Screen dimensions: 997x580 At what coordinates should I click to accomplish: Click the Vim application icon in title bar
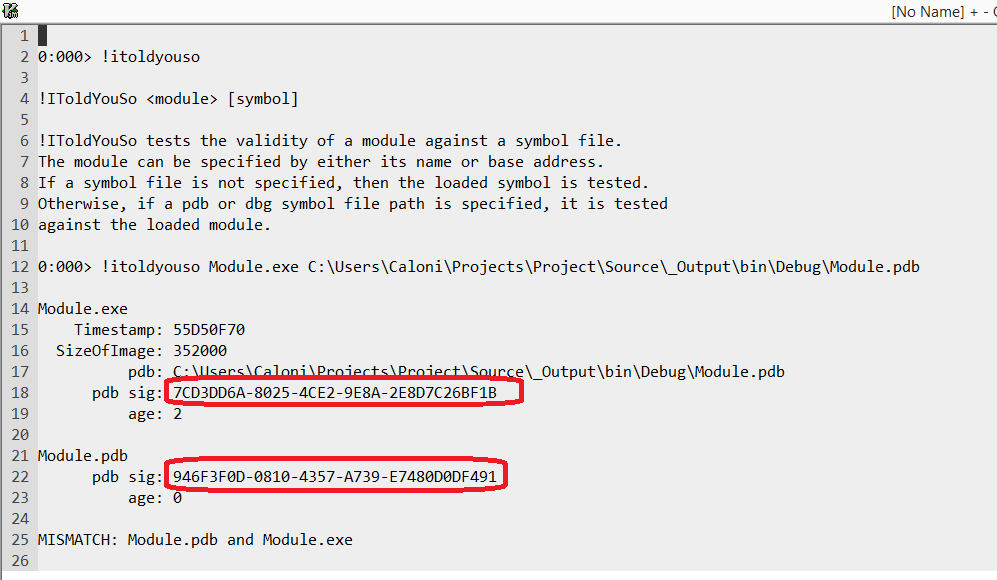pyautogui.click(x=11, y=11)
